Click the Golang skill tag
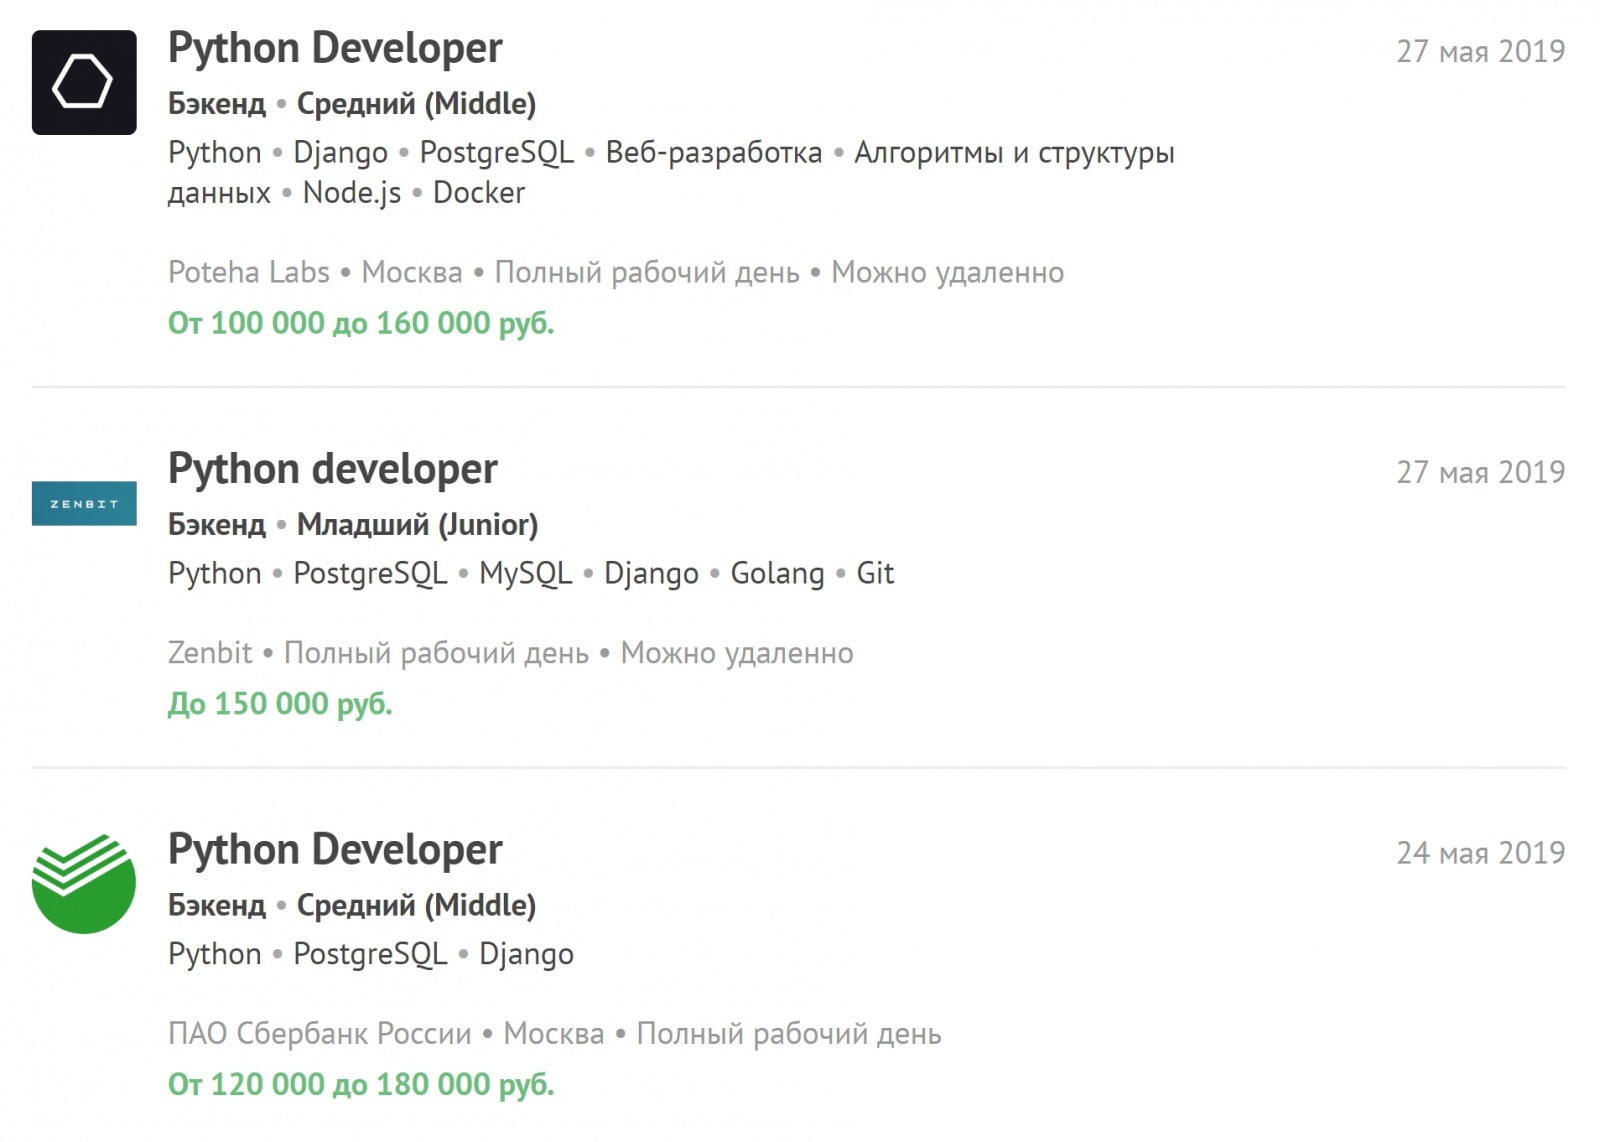The height and width of the screenshot is (1142, 1600). tap(776, 573)
